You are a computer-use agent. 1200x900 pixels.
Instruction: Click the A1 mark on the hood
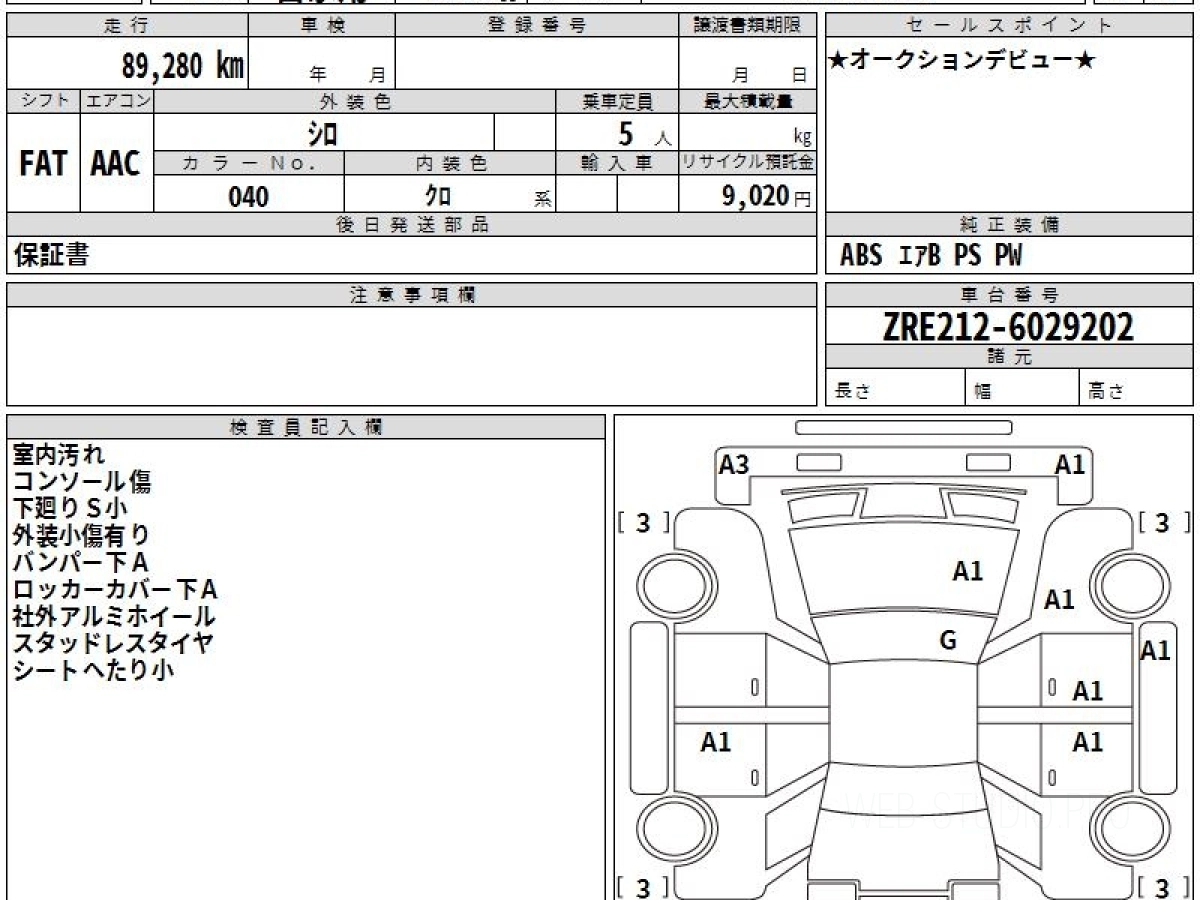pos(968,571)
